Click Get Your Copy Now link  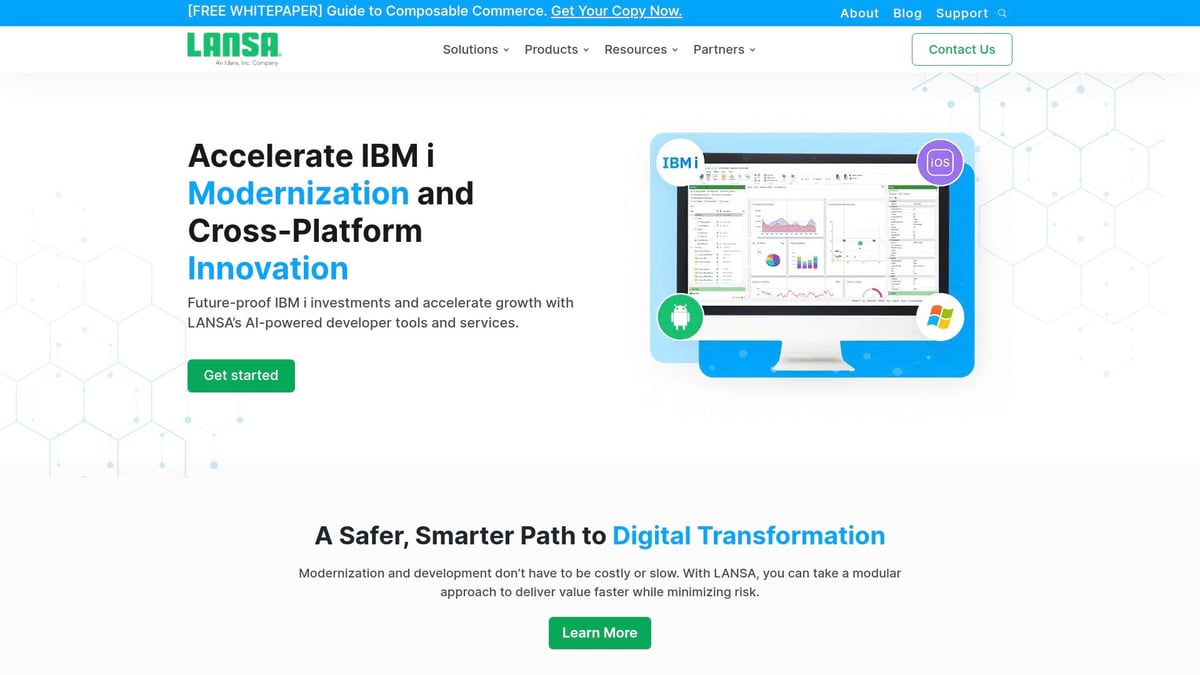tap(616, 11)
